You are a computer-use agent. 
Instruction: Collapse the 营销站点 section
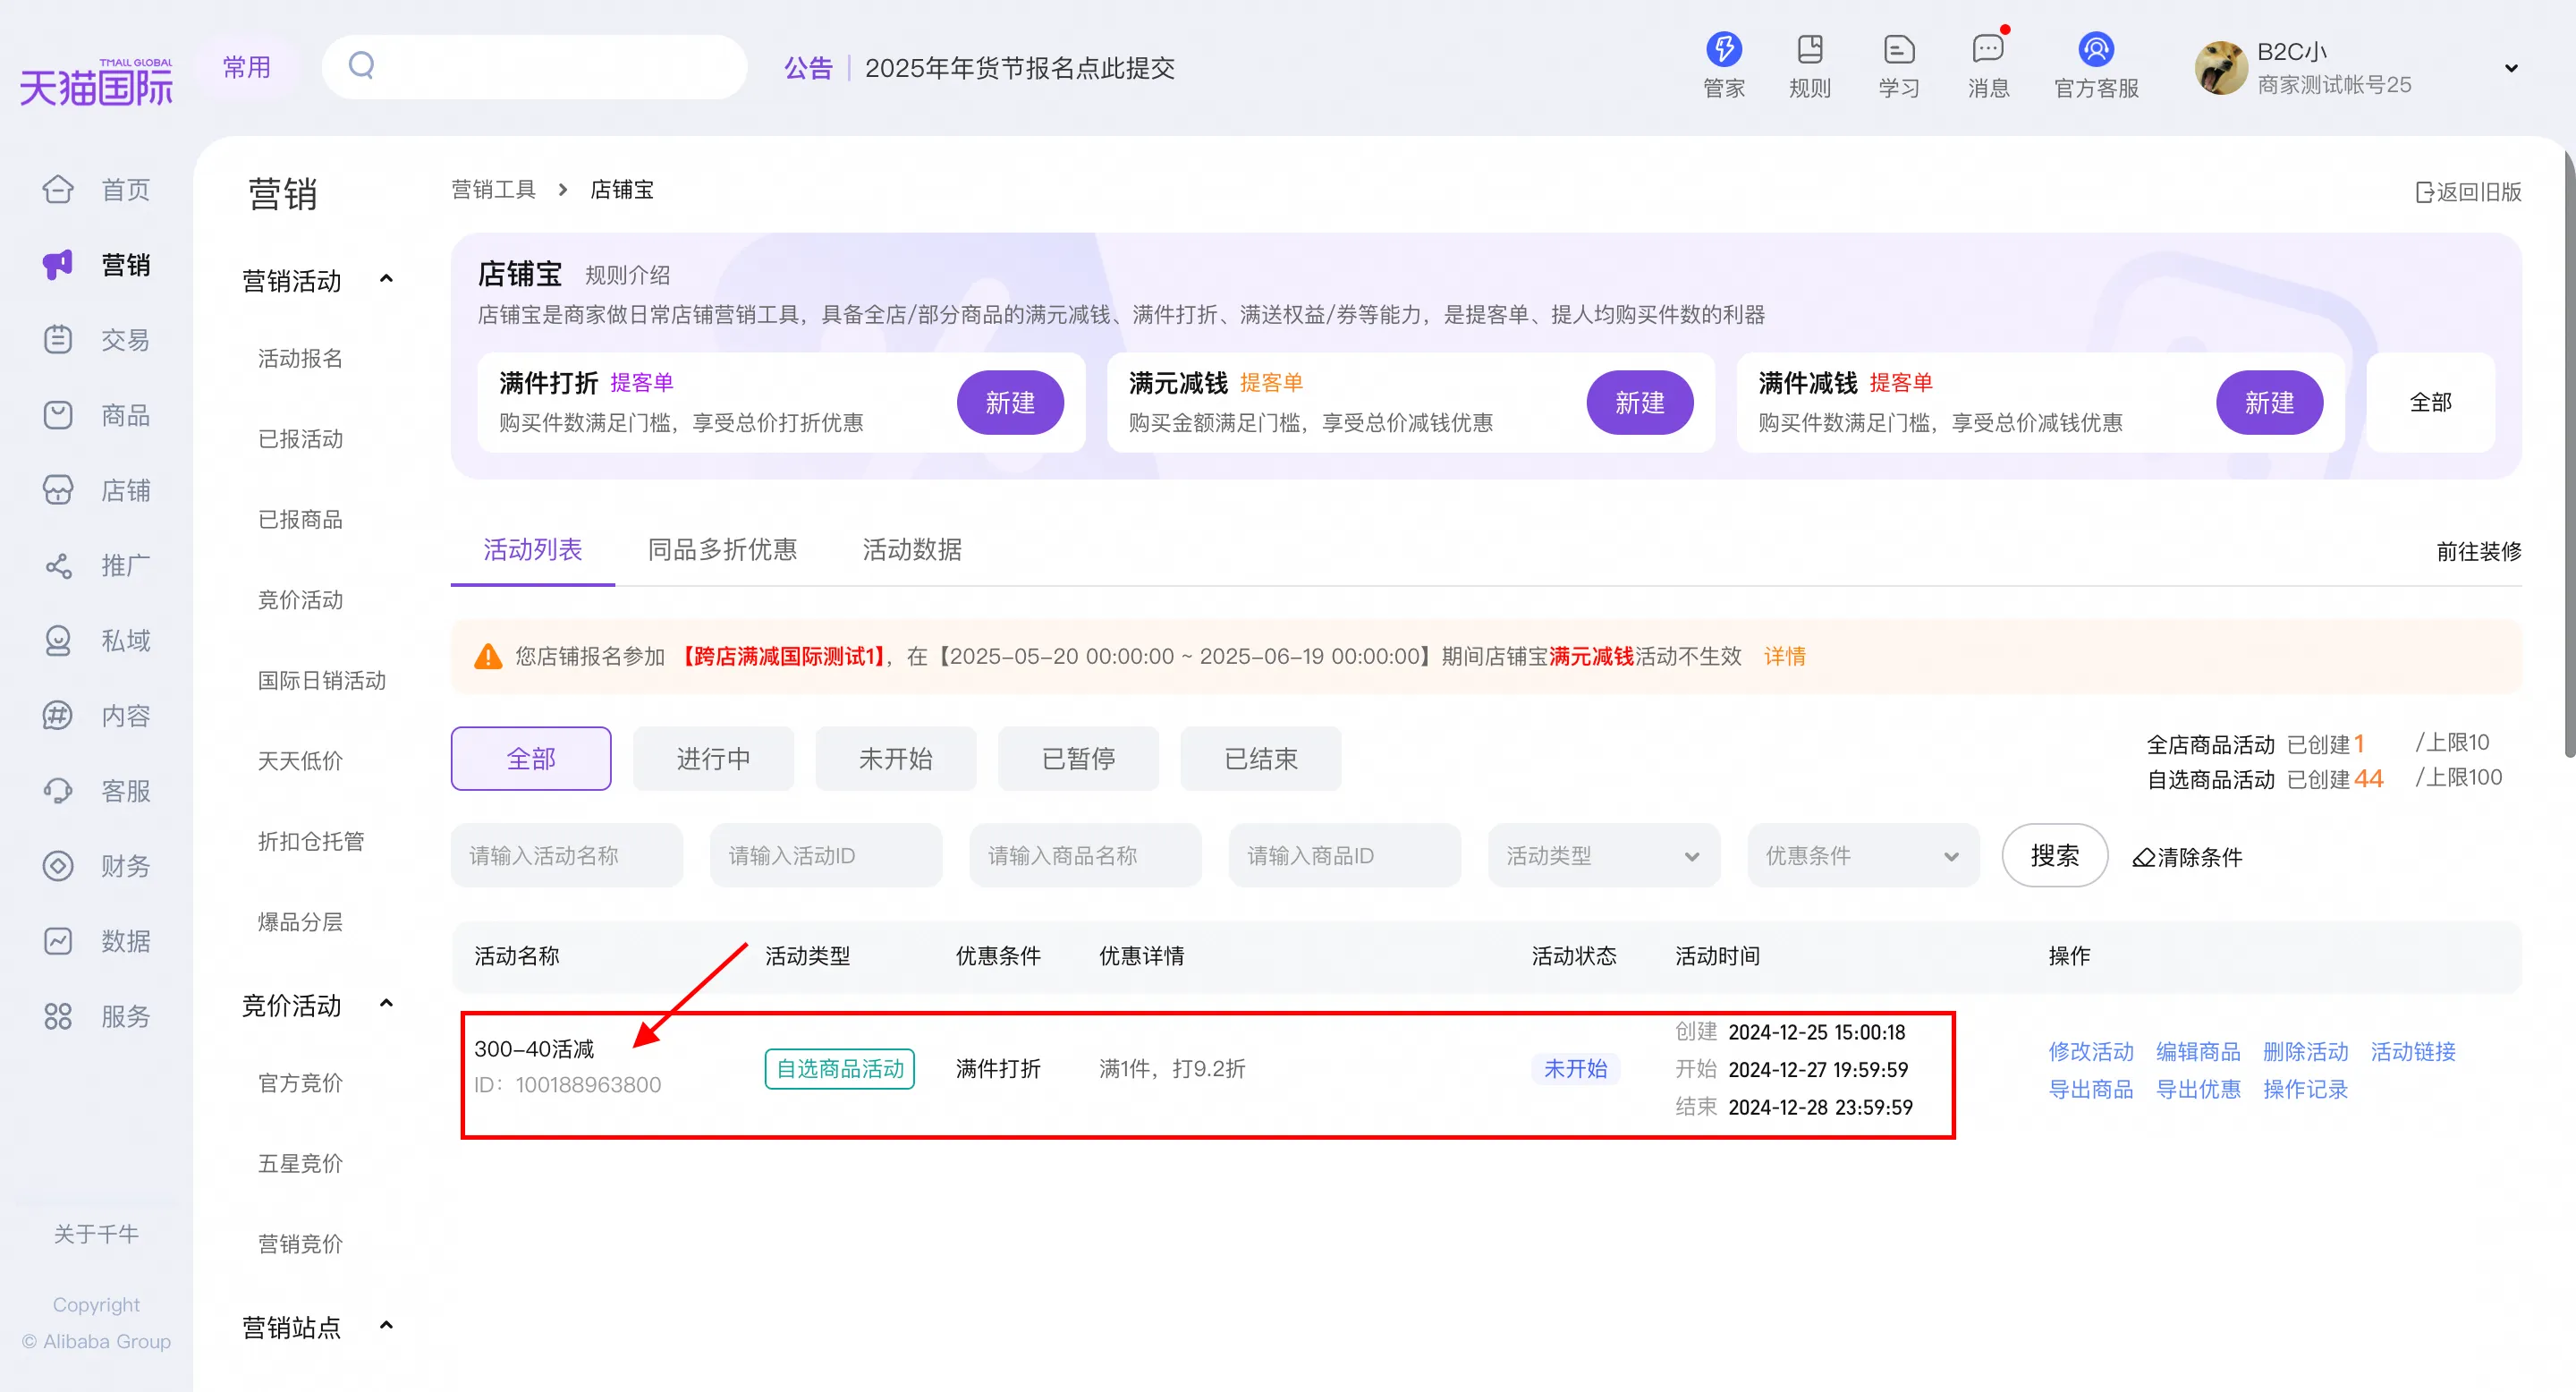[387, 1325]
